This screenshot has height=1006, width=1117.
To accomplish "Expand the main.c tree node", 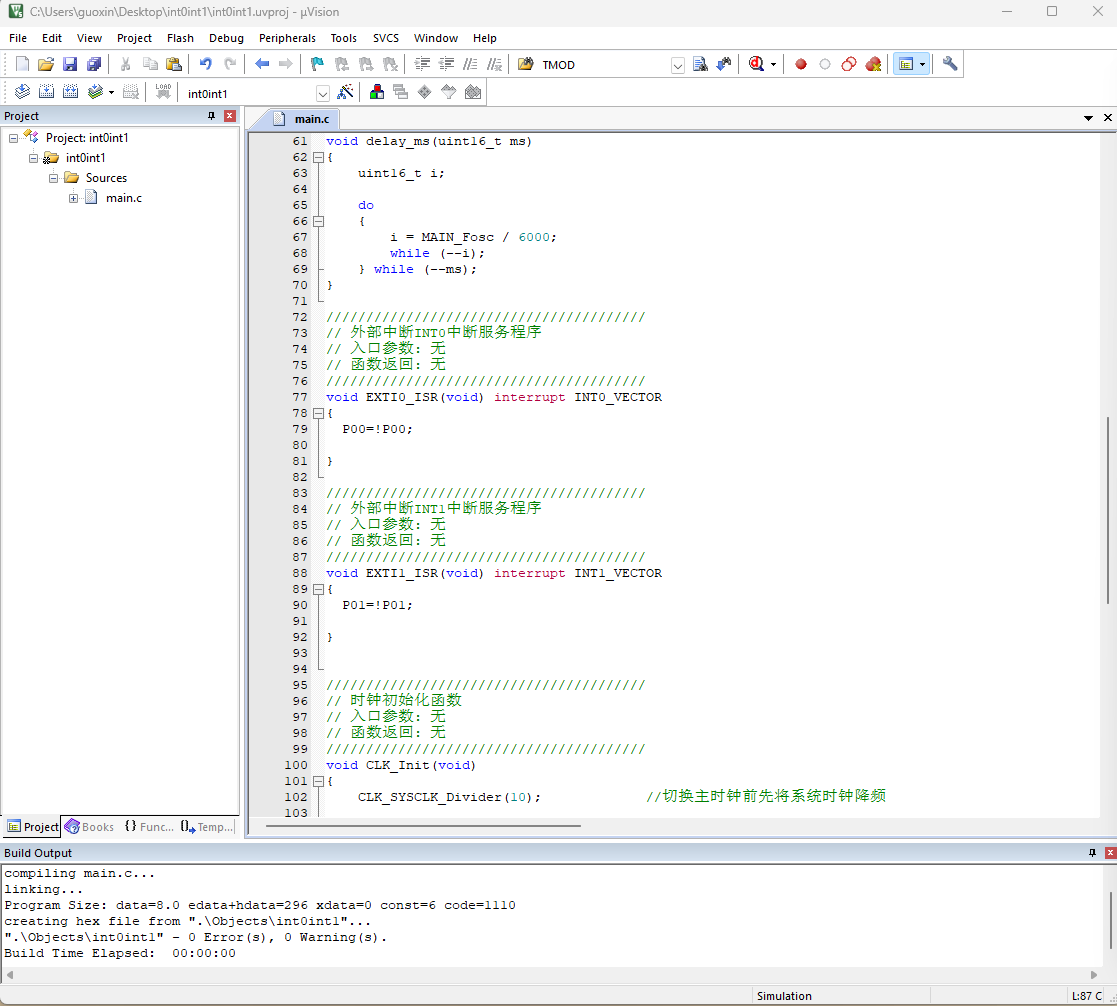I will pyautogui.click(x=74, y=198).
